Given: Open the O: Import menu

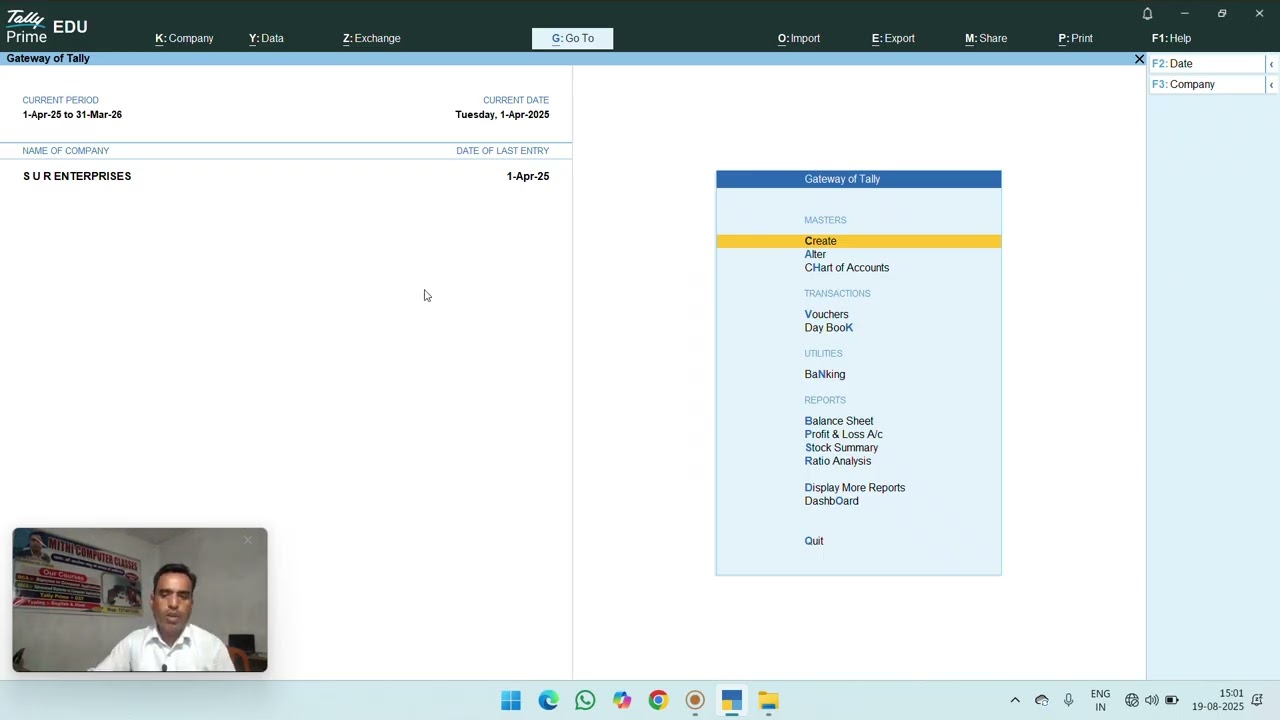Looking at the screenshot, I should (799, 38).
